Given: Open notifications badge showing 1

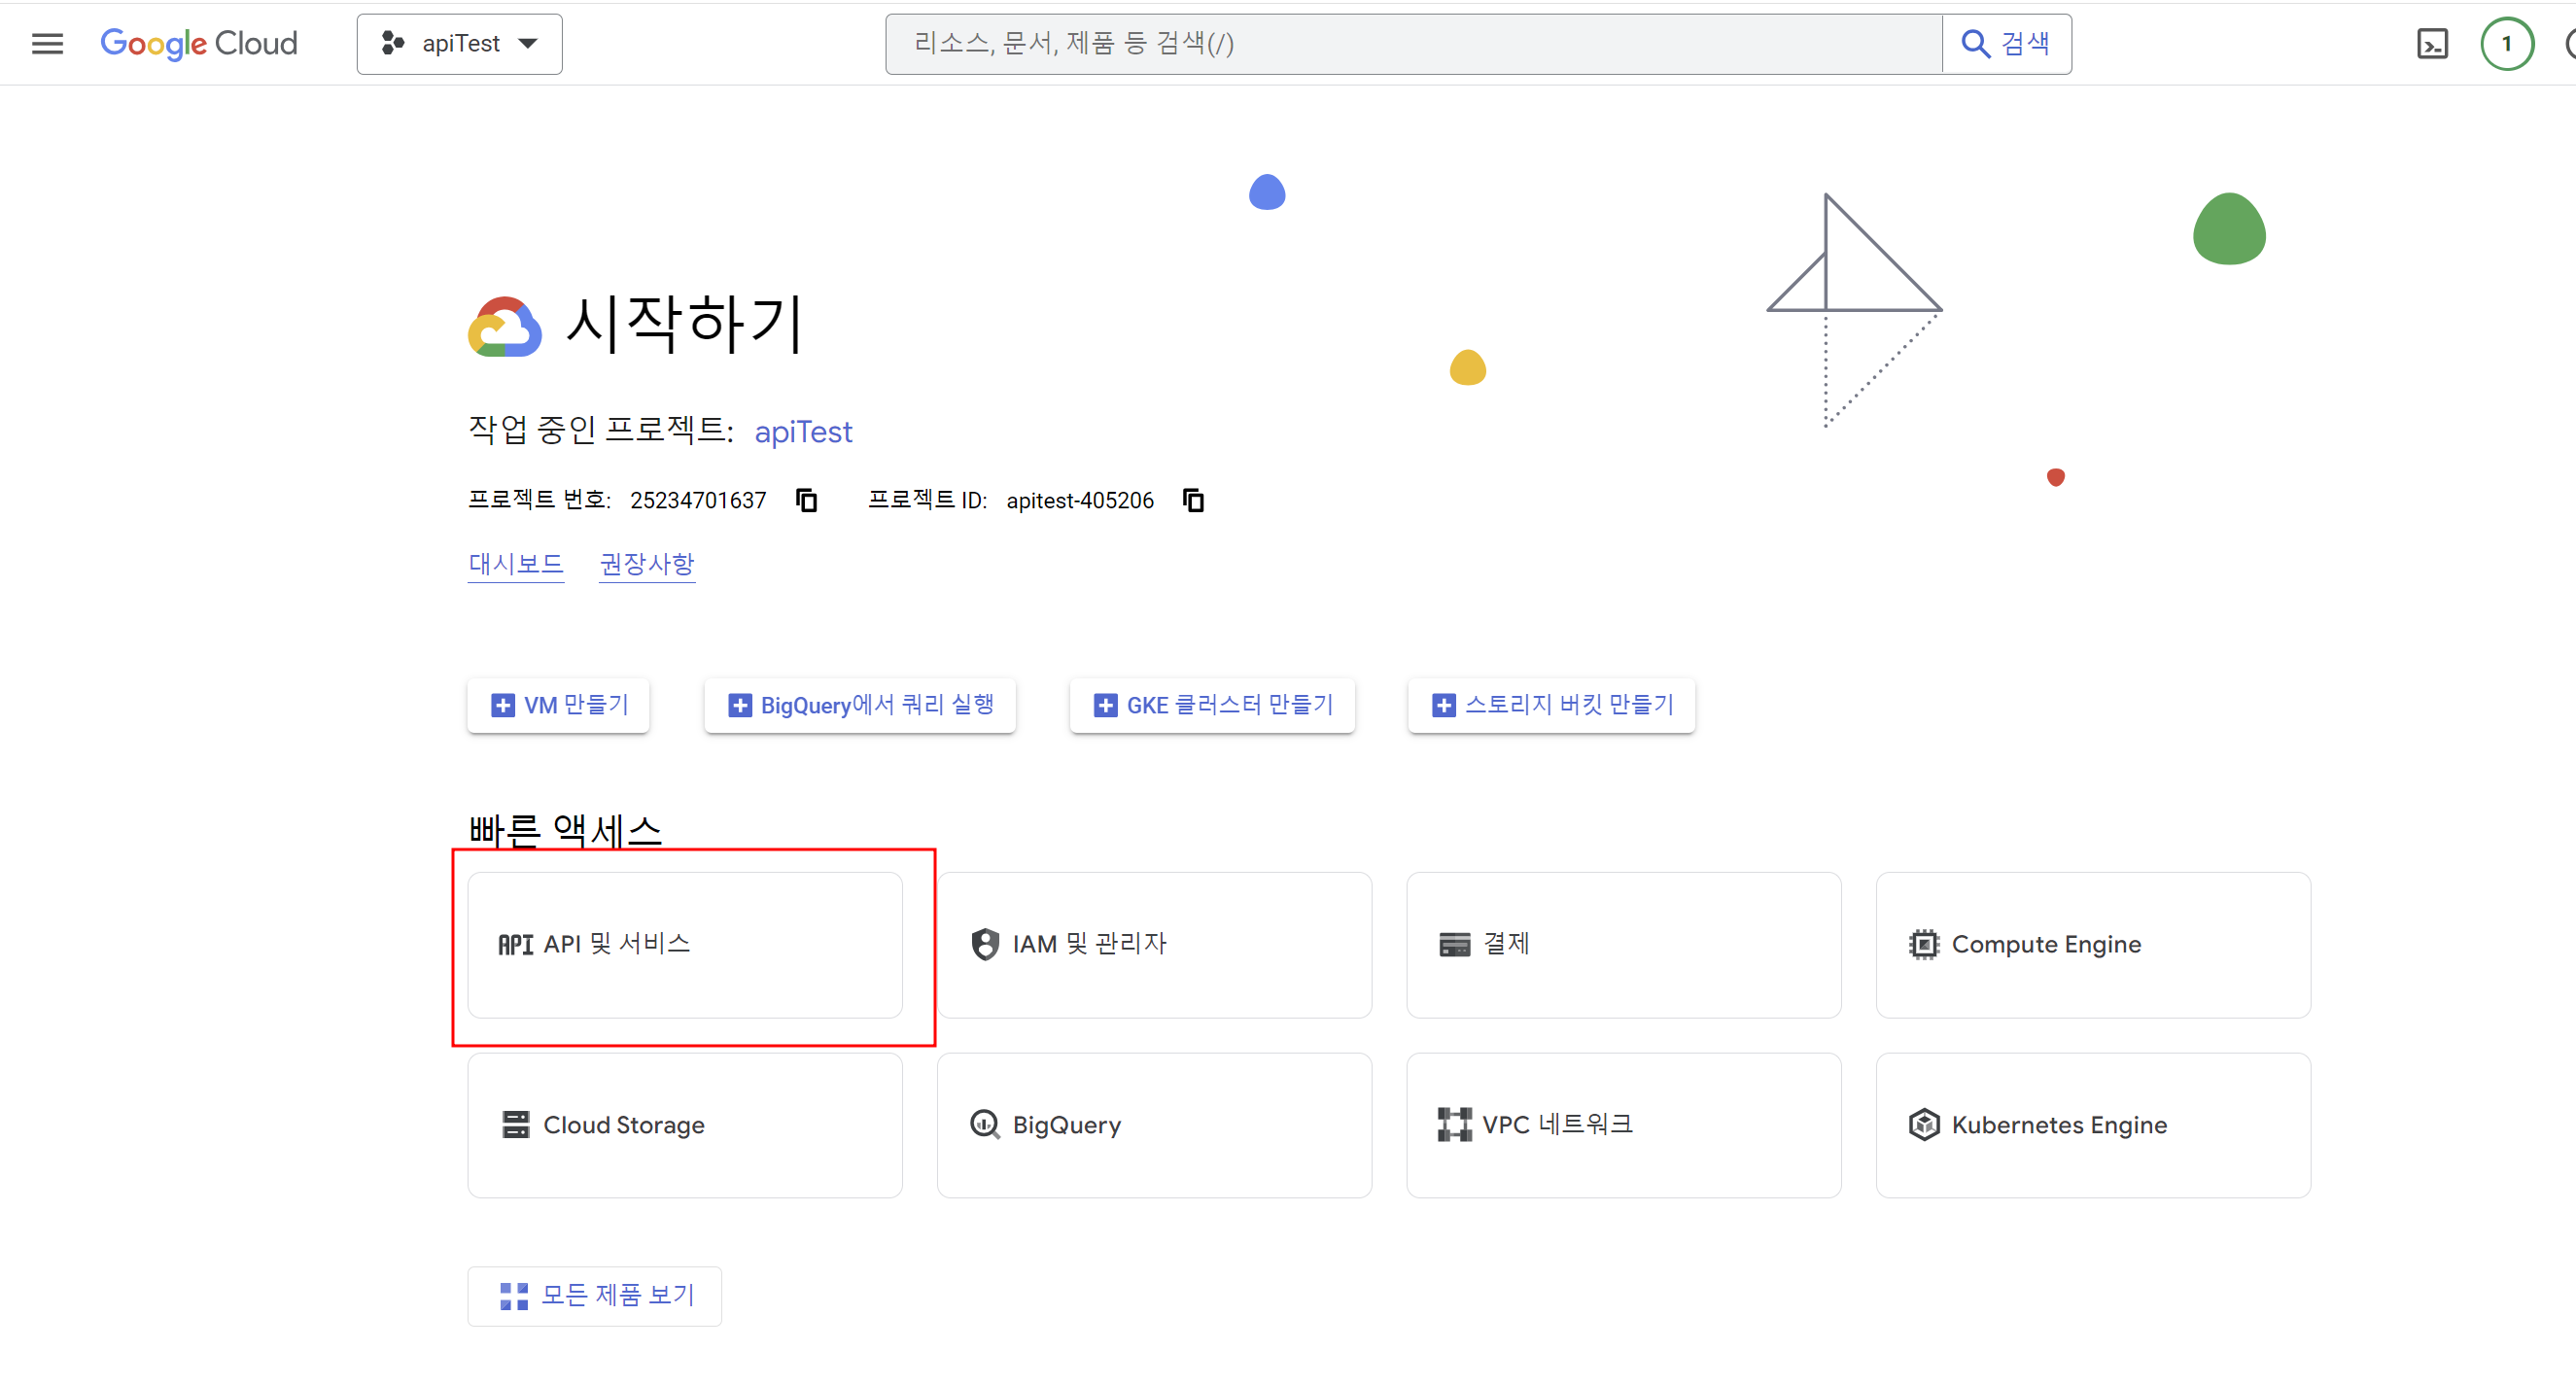Looking at the screenshot, I should (x=2505, y=44).
